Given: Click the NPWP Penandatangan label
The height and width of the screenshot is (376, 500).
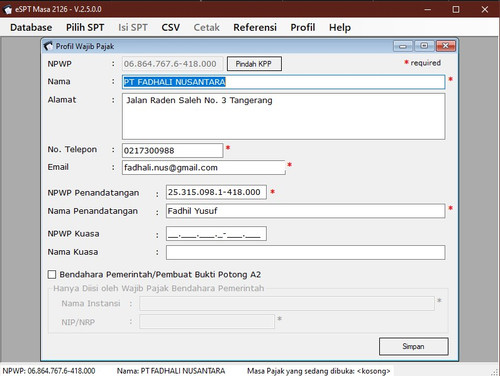Looking at the screenshot, I should (93, 193).
